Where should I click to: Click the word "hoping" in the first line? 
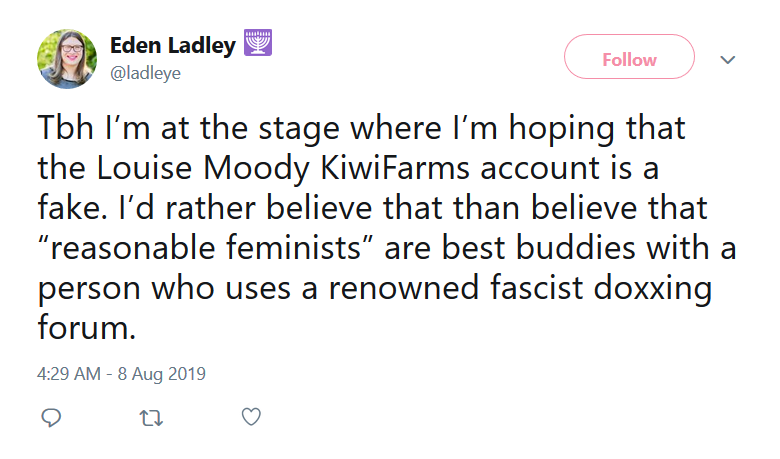562,128
